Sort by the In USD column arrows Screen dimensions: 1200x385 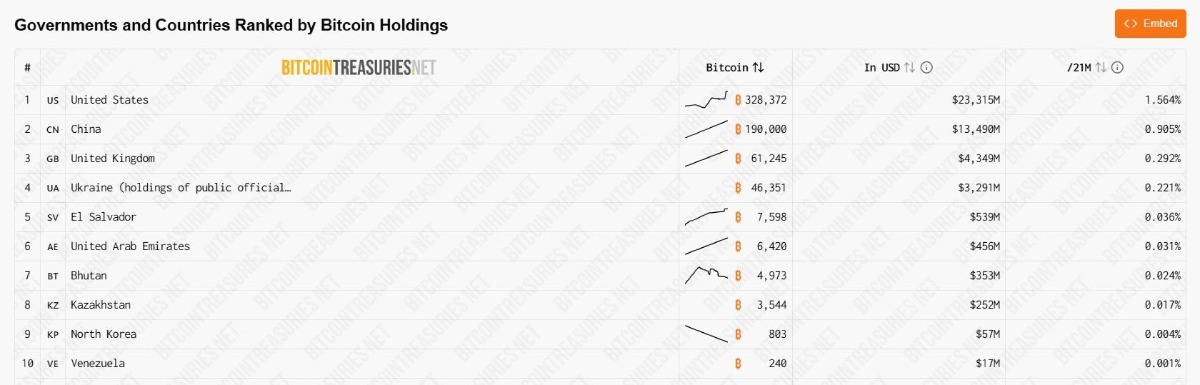click(x=909, y=68)
